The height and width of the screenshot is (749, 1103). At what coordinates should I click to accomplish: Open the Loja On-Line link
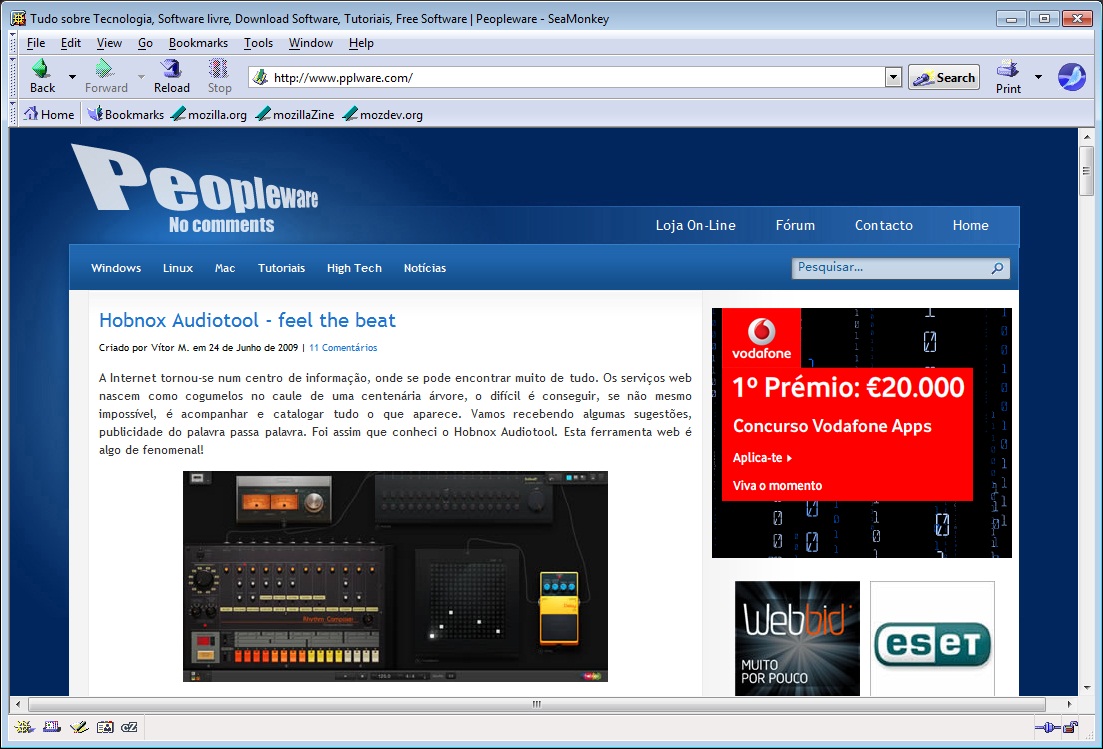click(x=695, y=226)
